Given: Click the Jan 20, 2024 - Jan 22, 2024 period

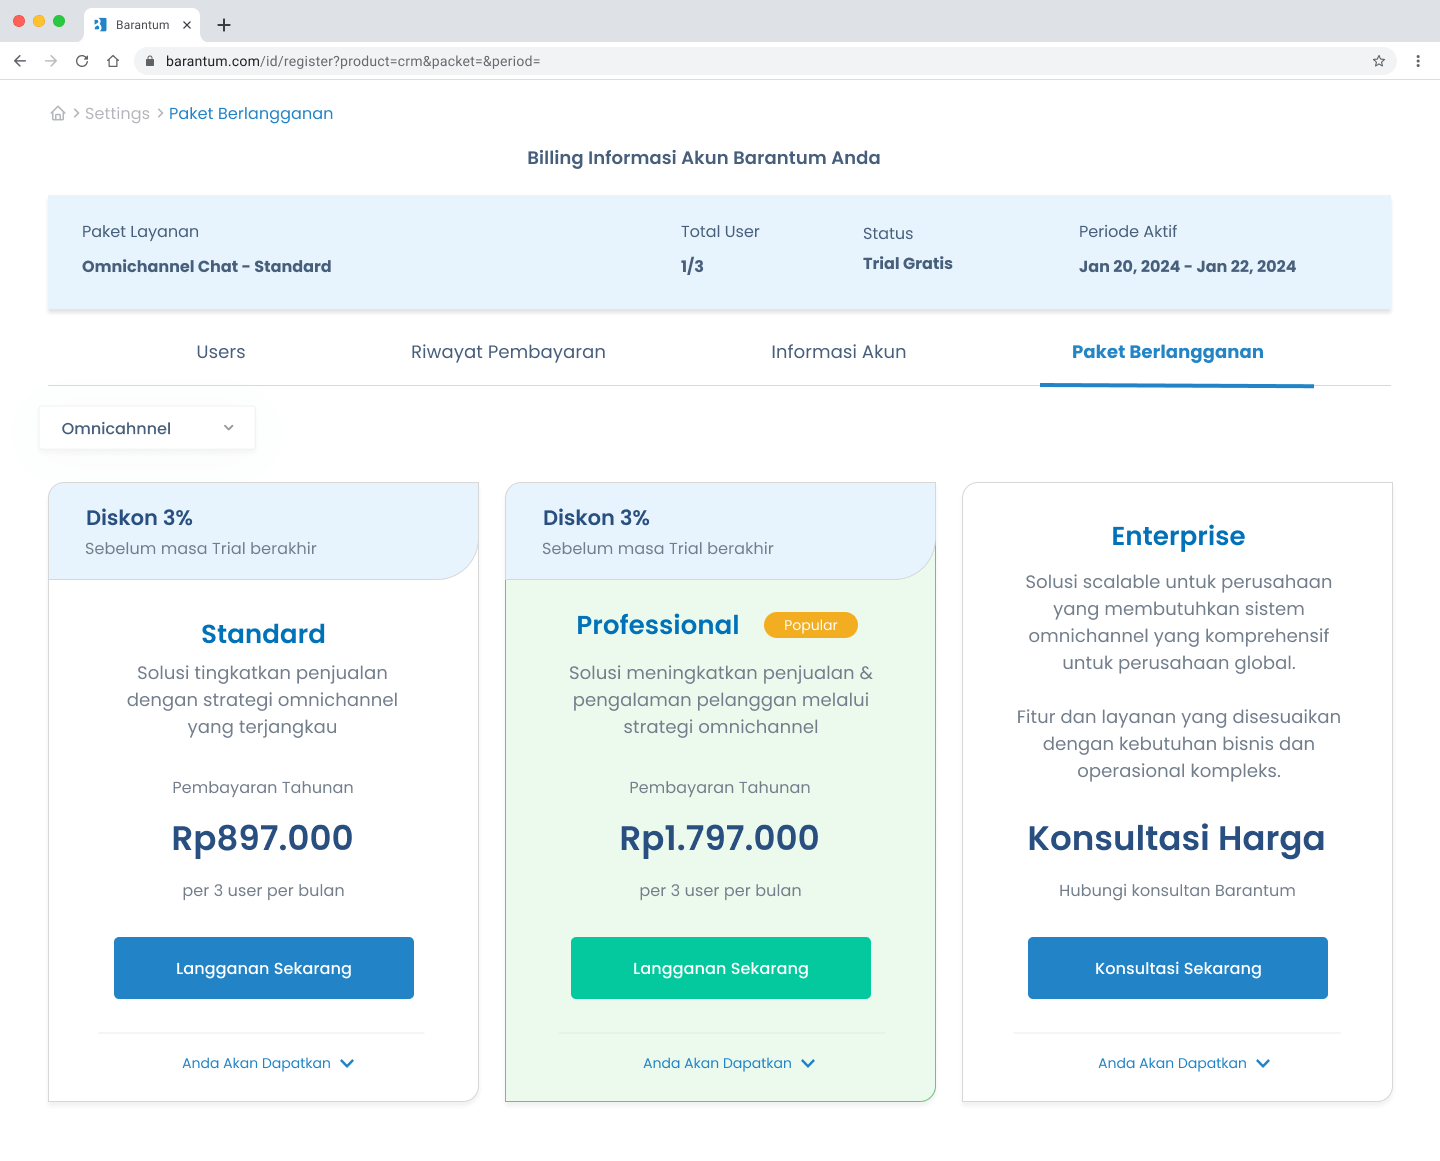Looking at the screenshot, I should coord(1187,267).
